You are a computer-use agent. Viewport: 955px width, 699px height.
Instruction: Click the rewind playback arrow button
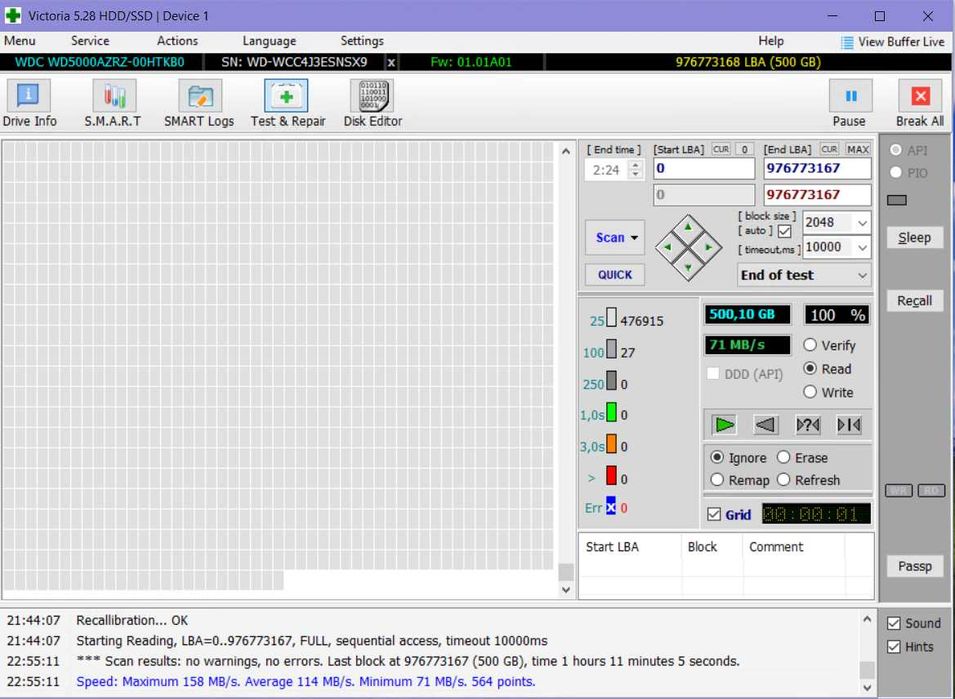click(765, 425)
